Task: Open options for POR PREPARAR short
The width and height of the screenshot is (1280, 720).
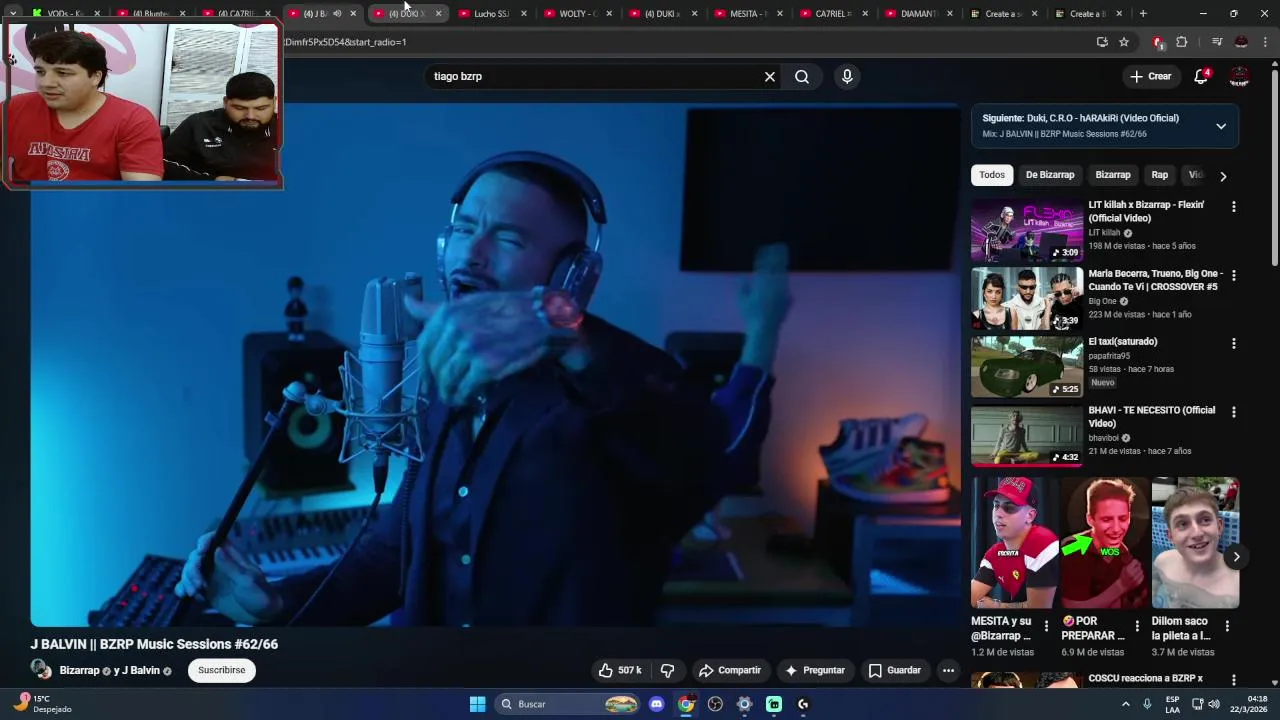Action: [1137, 626]
